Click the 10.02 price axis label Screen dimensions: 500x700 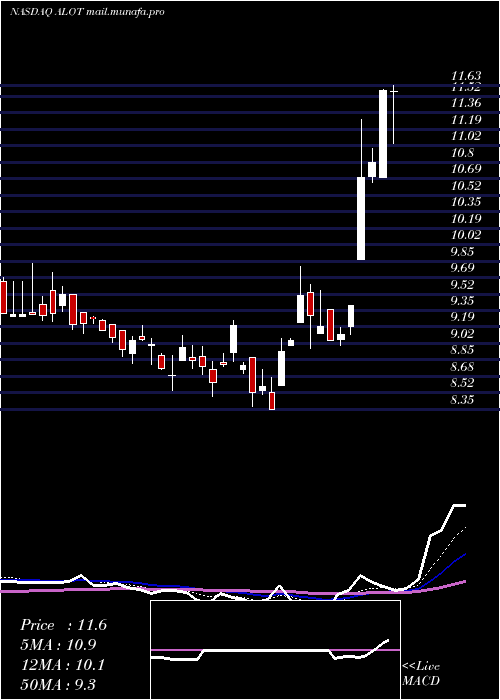[x=466, y=235]
